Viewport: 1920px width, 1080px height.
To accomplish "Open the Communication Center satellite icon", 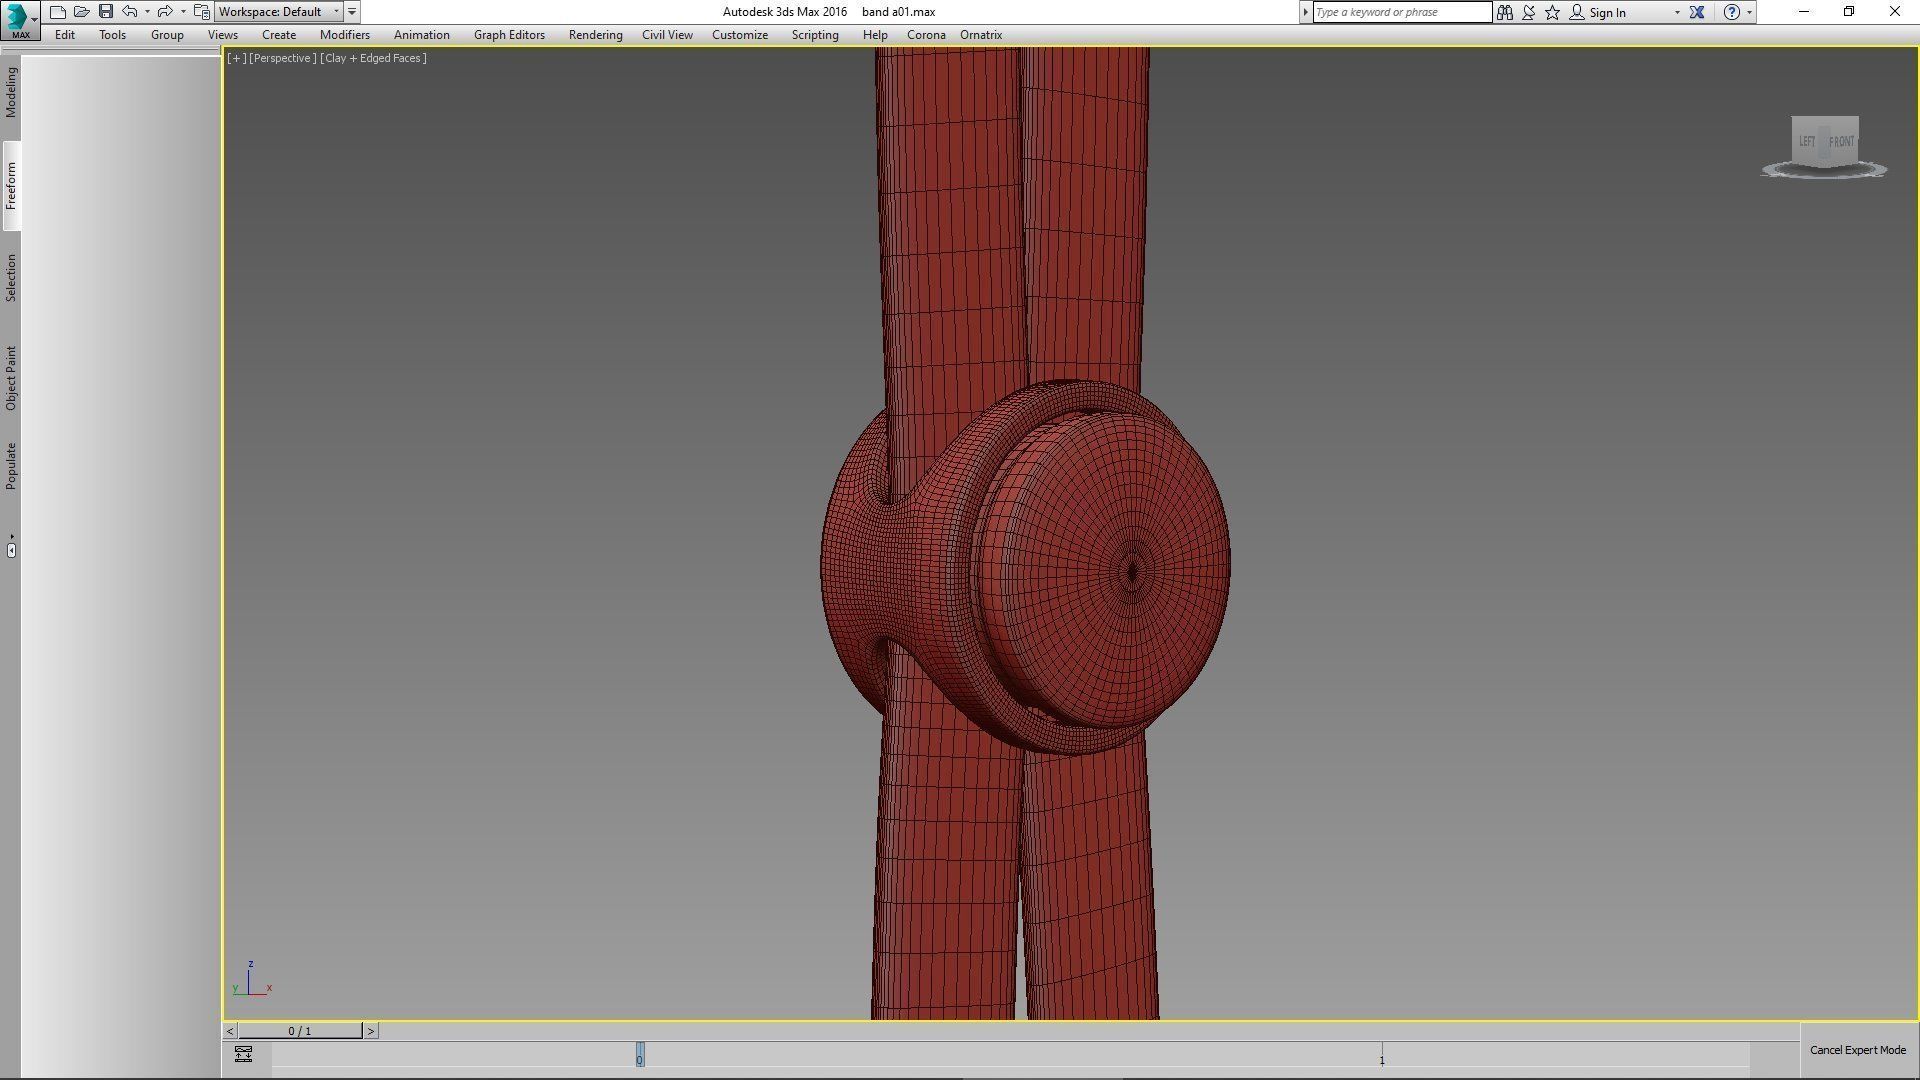I will pyautogui.click(x=1528, y=12).
